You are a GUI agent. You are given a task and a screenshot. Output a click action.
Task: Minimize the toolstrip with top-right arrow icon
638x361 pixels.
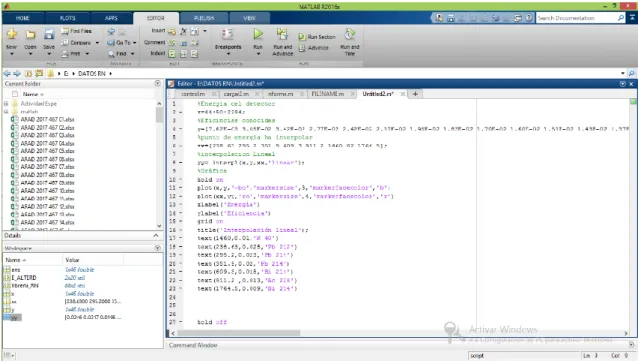[x=632, y=18]
